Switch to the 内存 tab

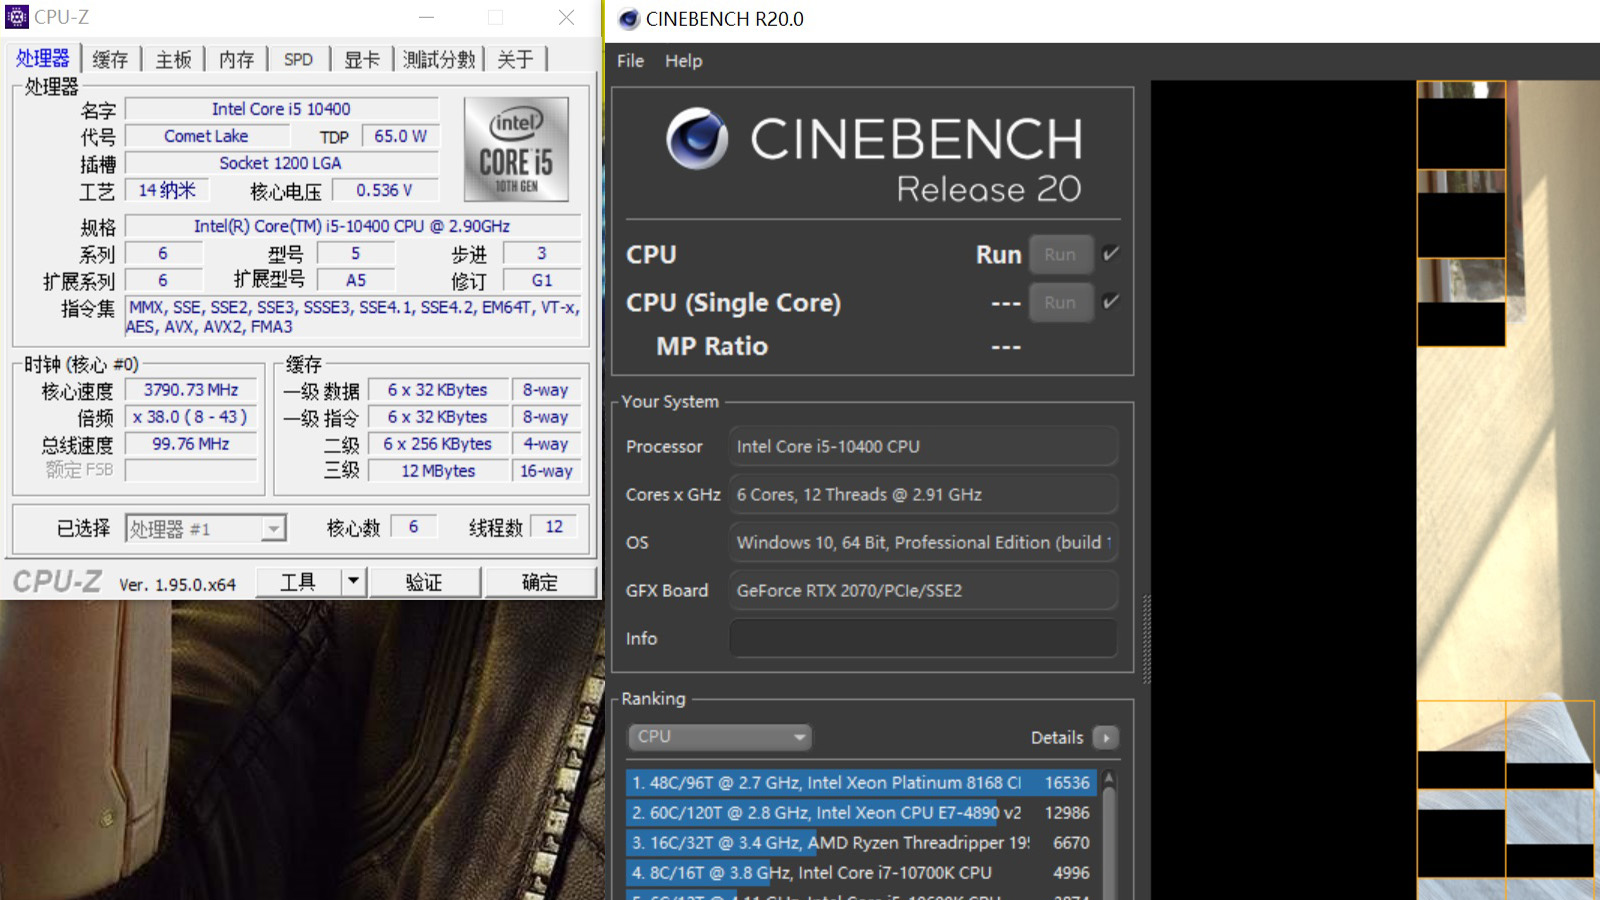coord(236,60)
